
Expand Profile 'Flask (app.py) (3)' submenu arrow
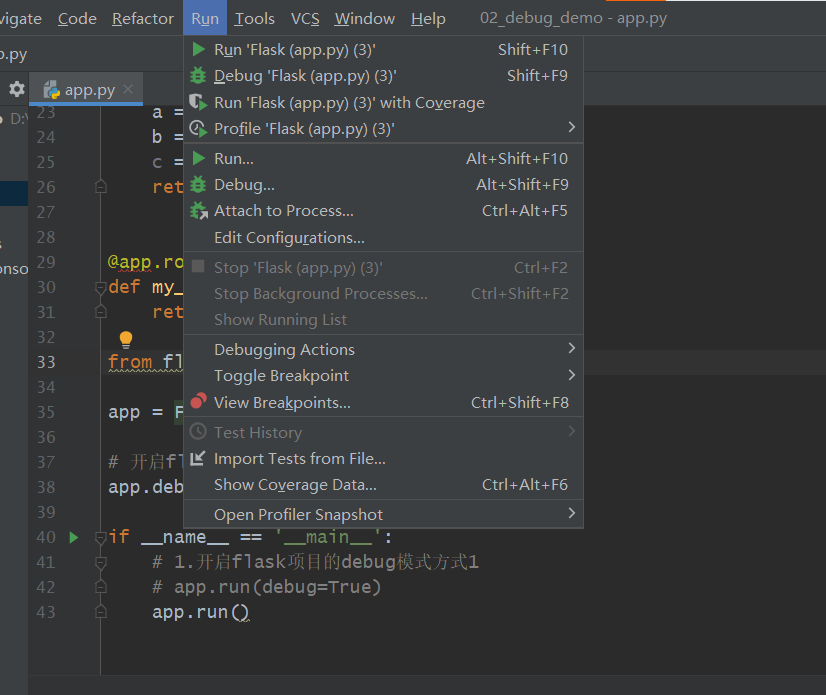pyautogui.click(x=572, y=127)
